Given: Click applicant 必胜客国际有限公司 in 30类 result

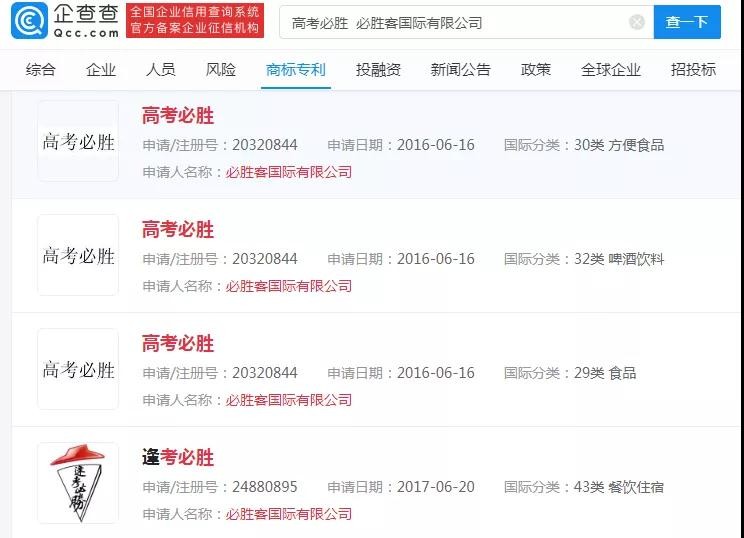Looking at the screenshot, I should pyautogui.click(x=288, y=172).
